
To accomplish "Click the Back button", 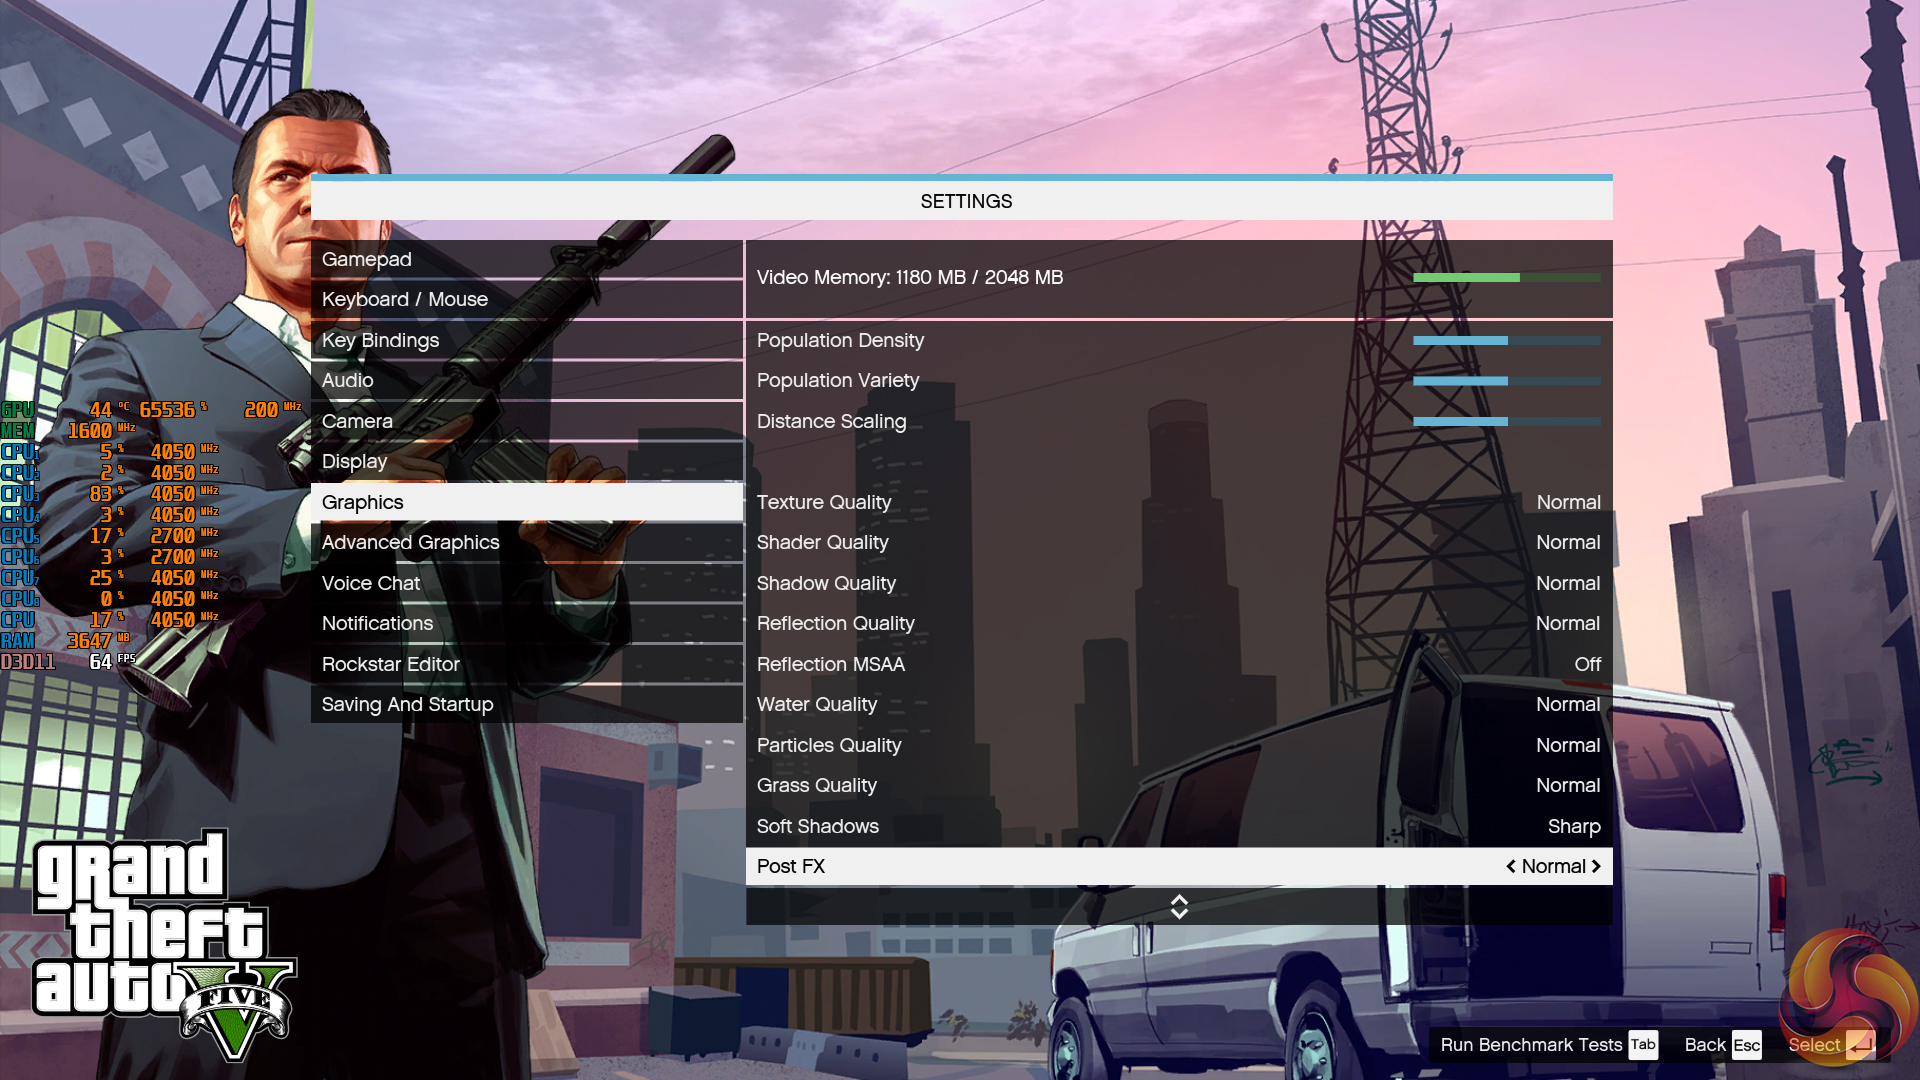I will tap(1704, 1045).
